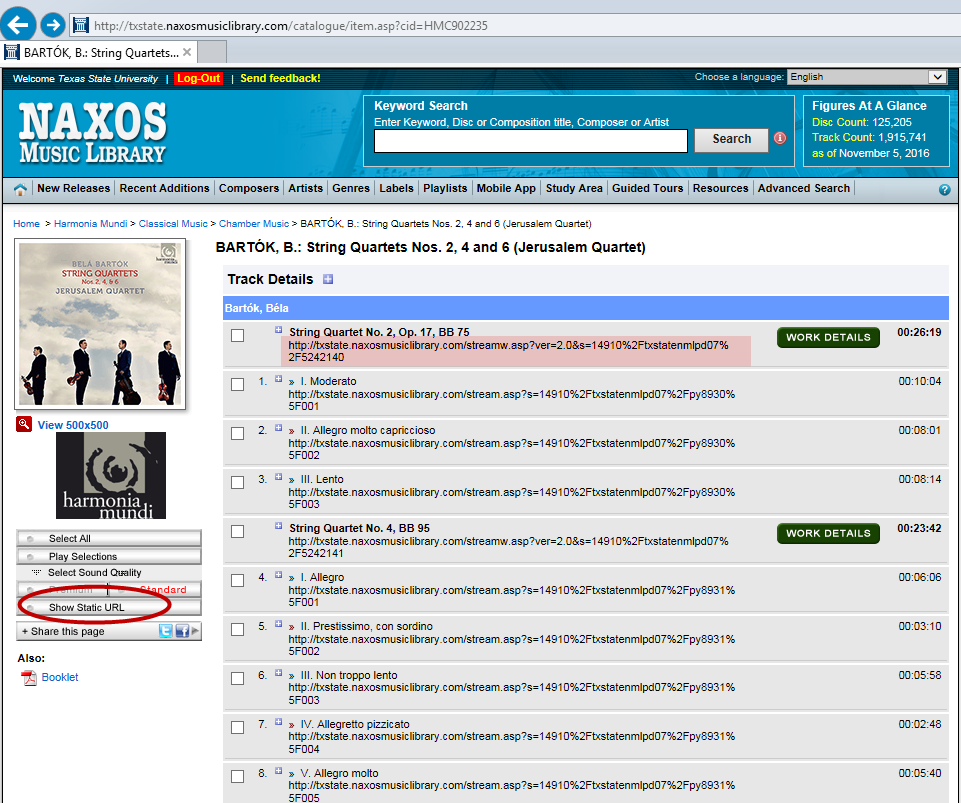Check the box for track 5 Prestissimo
Image resolution: width=961 pixels, height=803 pixels.
point(237,630)
